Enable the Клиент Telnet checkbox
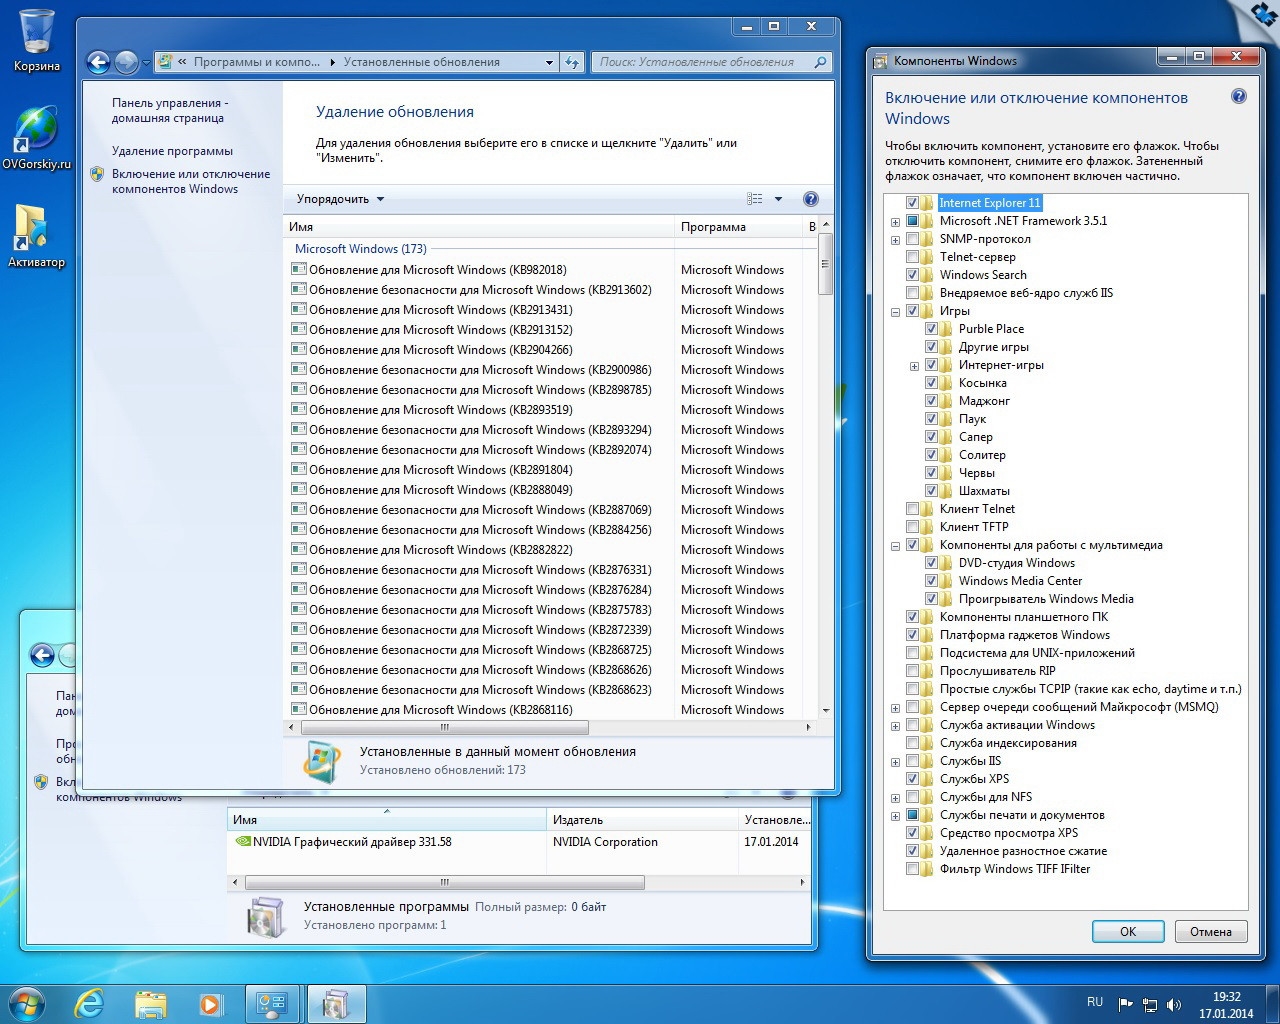Viewport: 1280px width, 1024px height. 913,509
